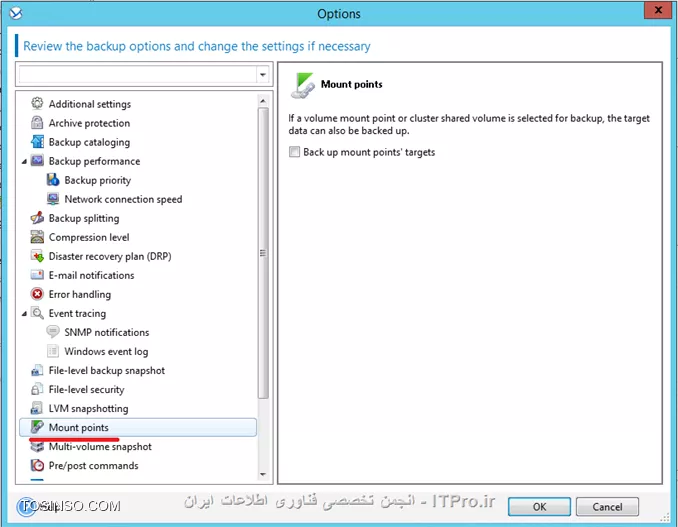Click the Event tracing magnifier icon

[37, 313]
